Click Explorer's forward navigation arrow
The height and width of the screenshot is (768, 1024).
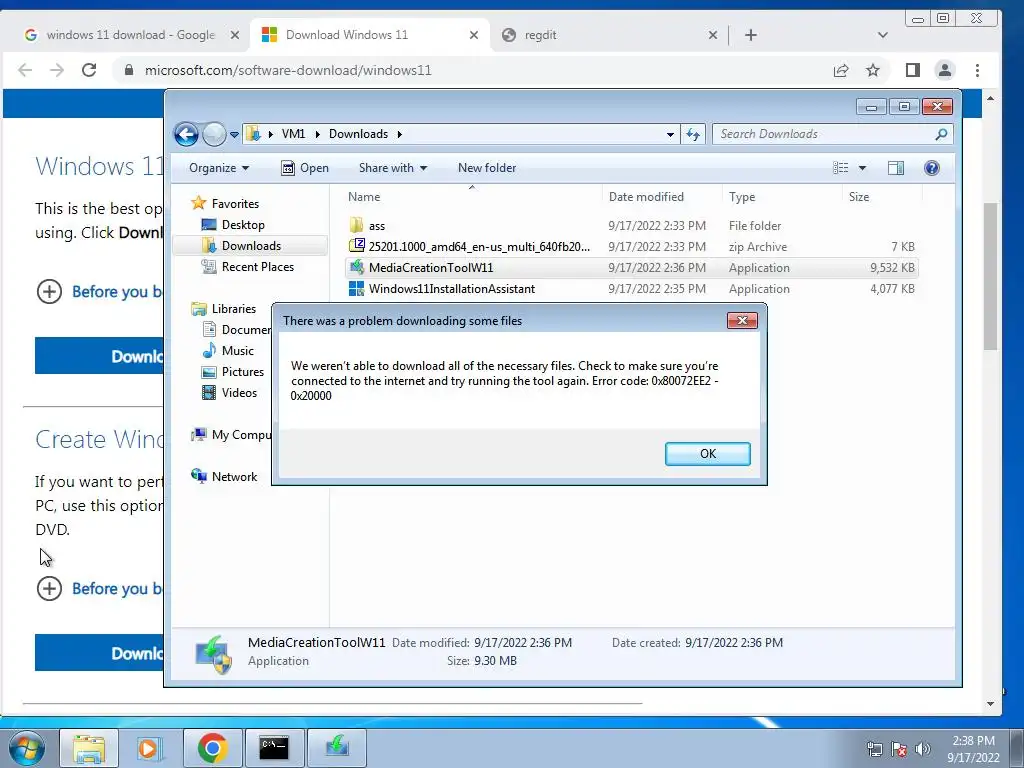click(x=214, y=135)
